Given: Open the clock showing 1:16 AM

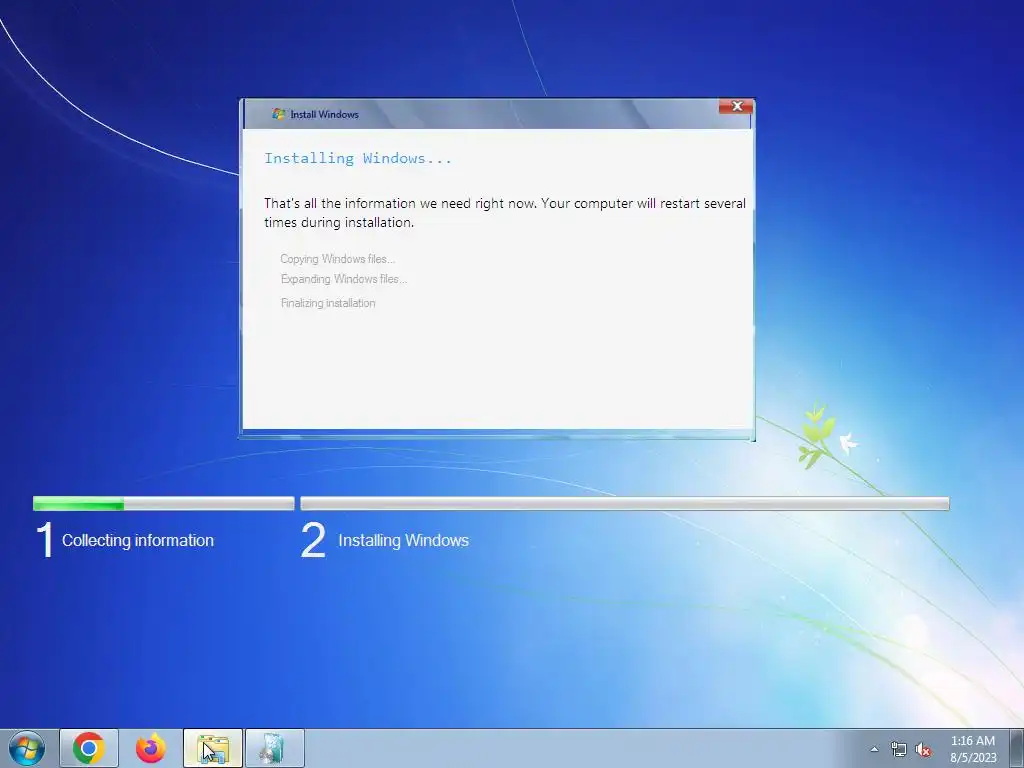Looking at the screenshot, I should coord(973,749).
